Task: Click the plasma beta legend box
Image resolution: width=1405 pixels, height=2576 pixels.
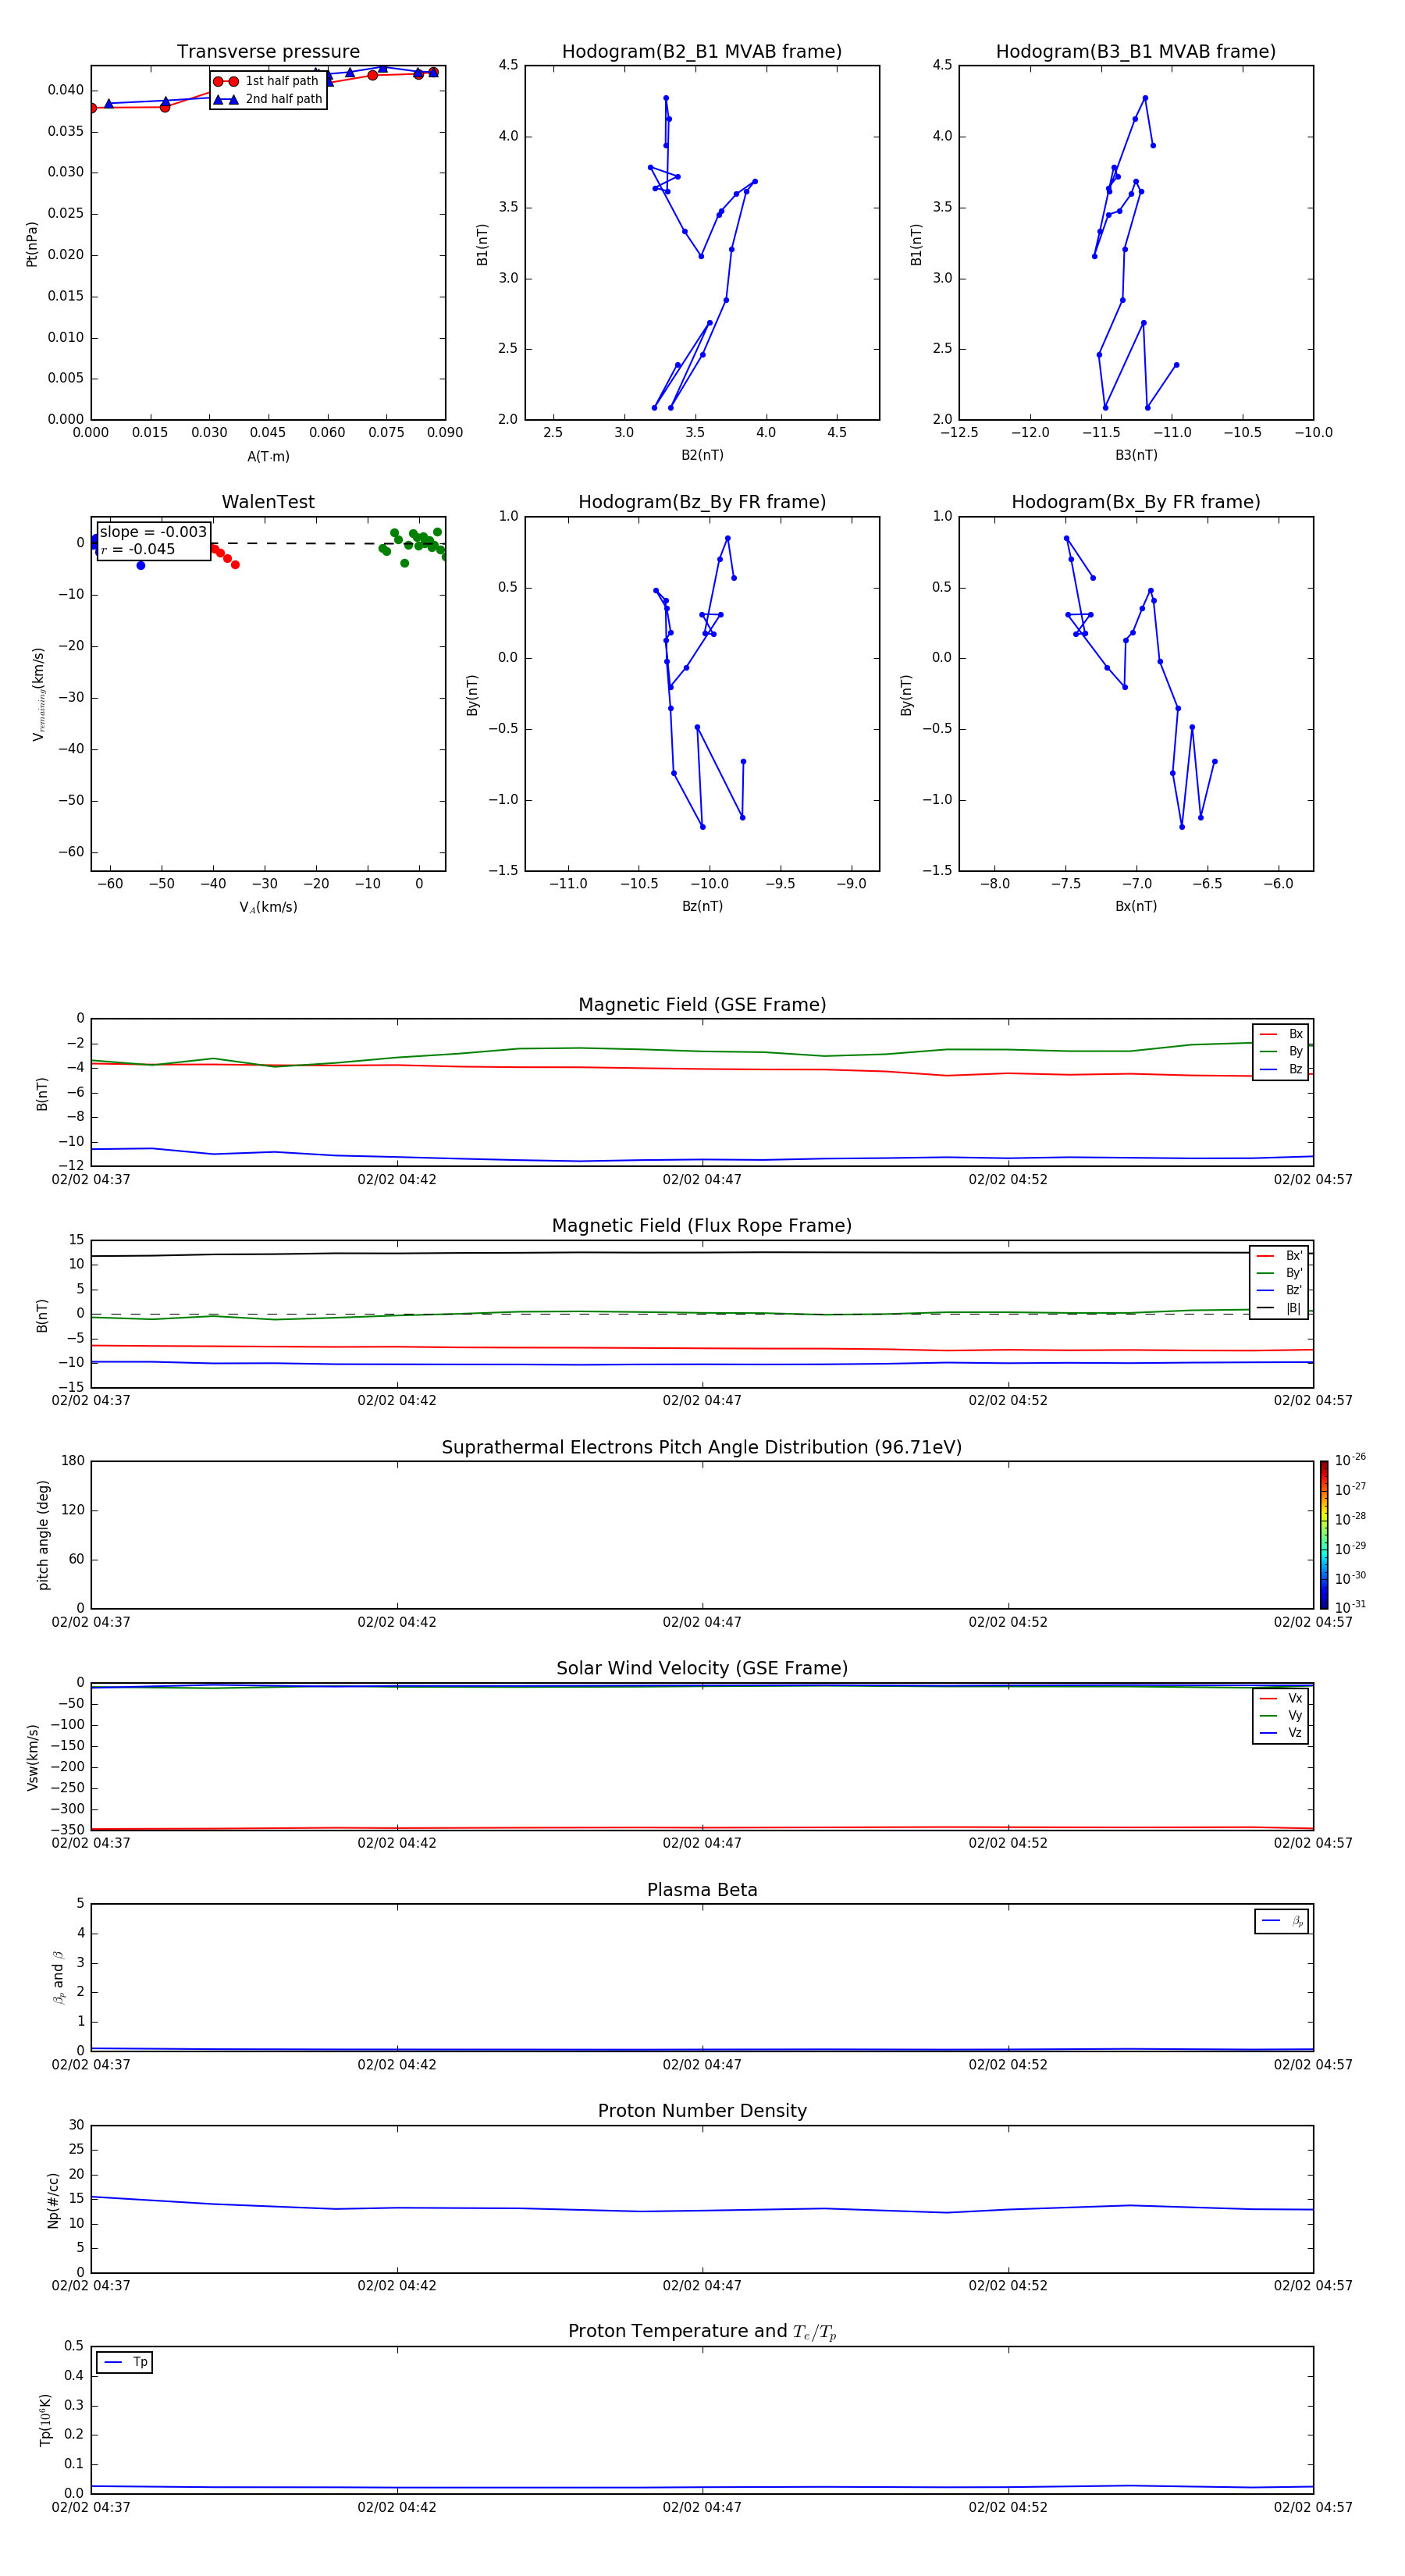Action: coord(1281,1921)
